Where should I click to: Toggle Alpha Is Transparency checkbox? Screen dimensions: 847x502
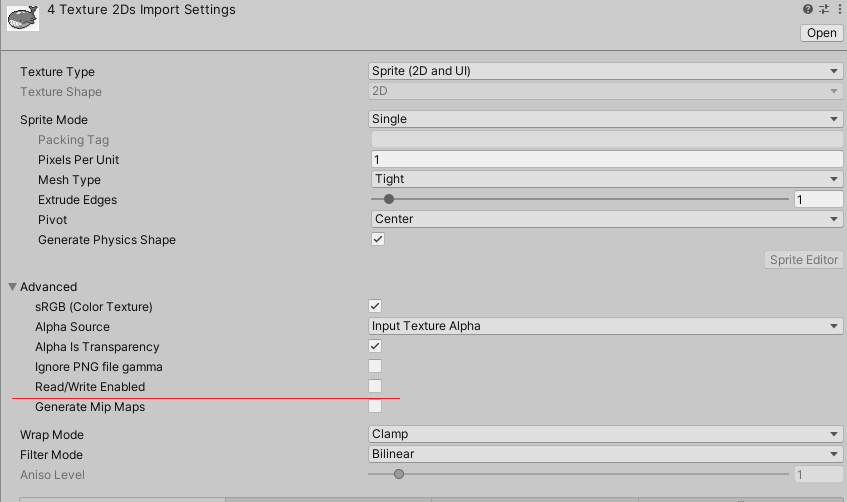coord(375,346)
